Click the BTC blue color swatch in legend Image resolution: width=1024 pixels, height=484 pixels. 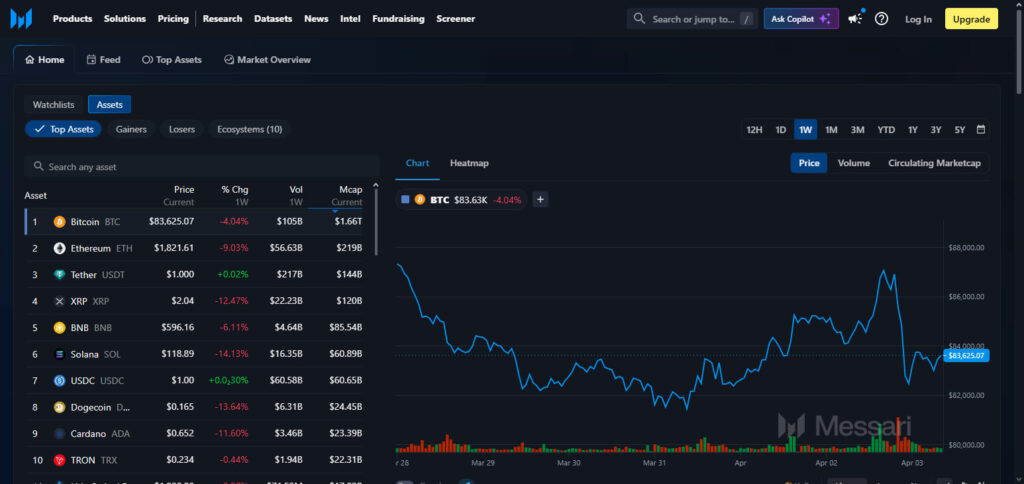point(405,199)
